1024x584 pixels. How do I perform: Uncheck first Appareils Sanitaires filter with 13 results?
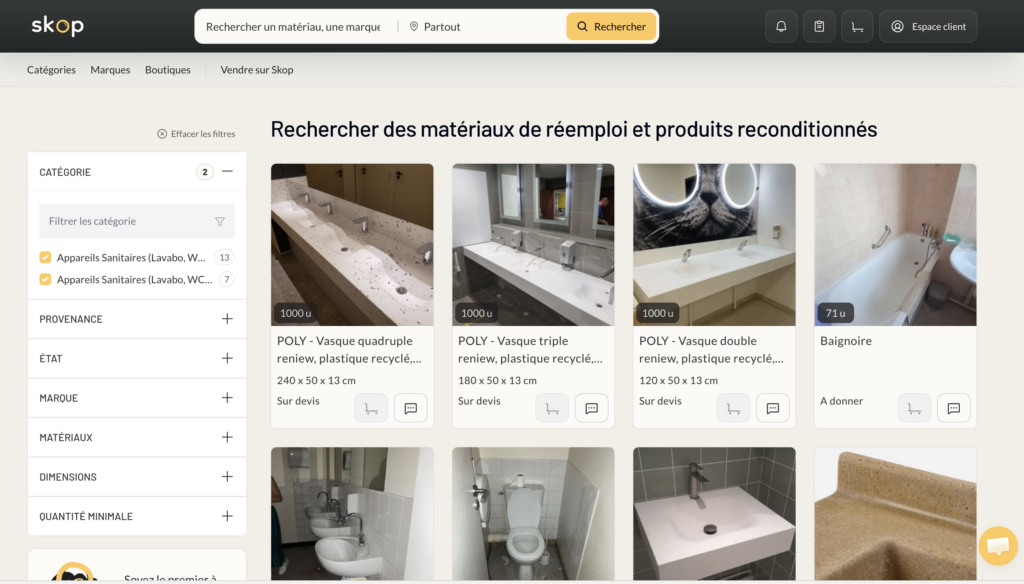45,257
